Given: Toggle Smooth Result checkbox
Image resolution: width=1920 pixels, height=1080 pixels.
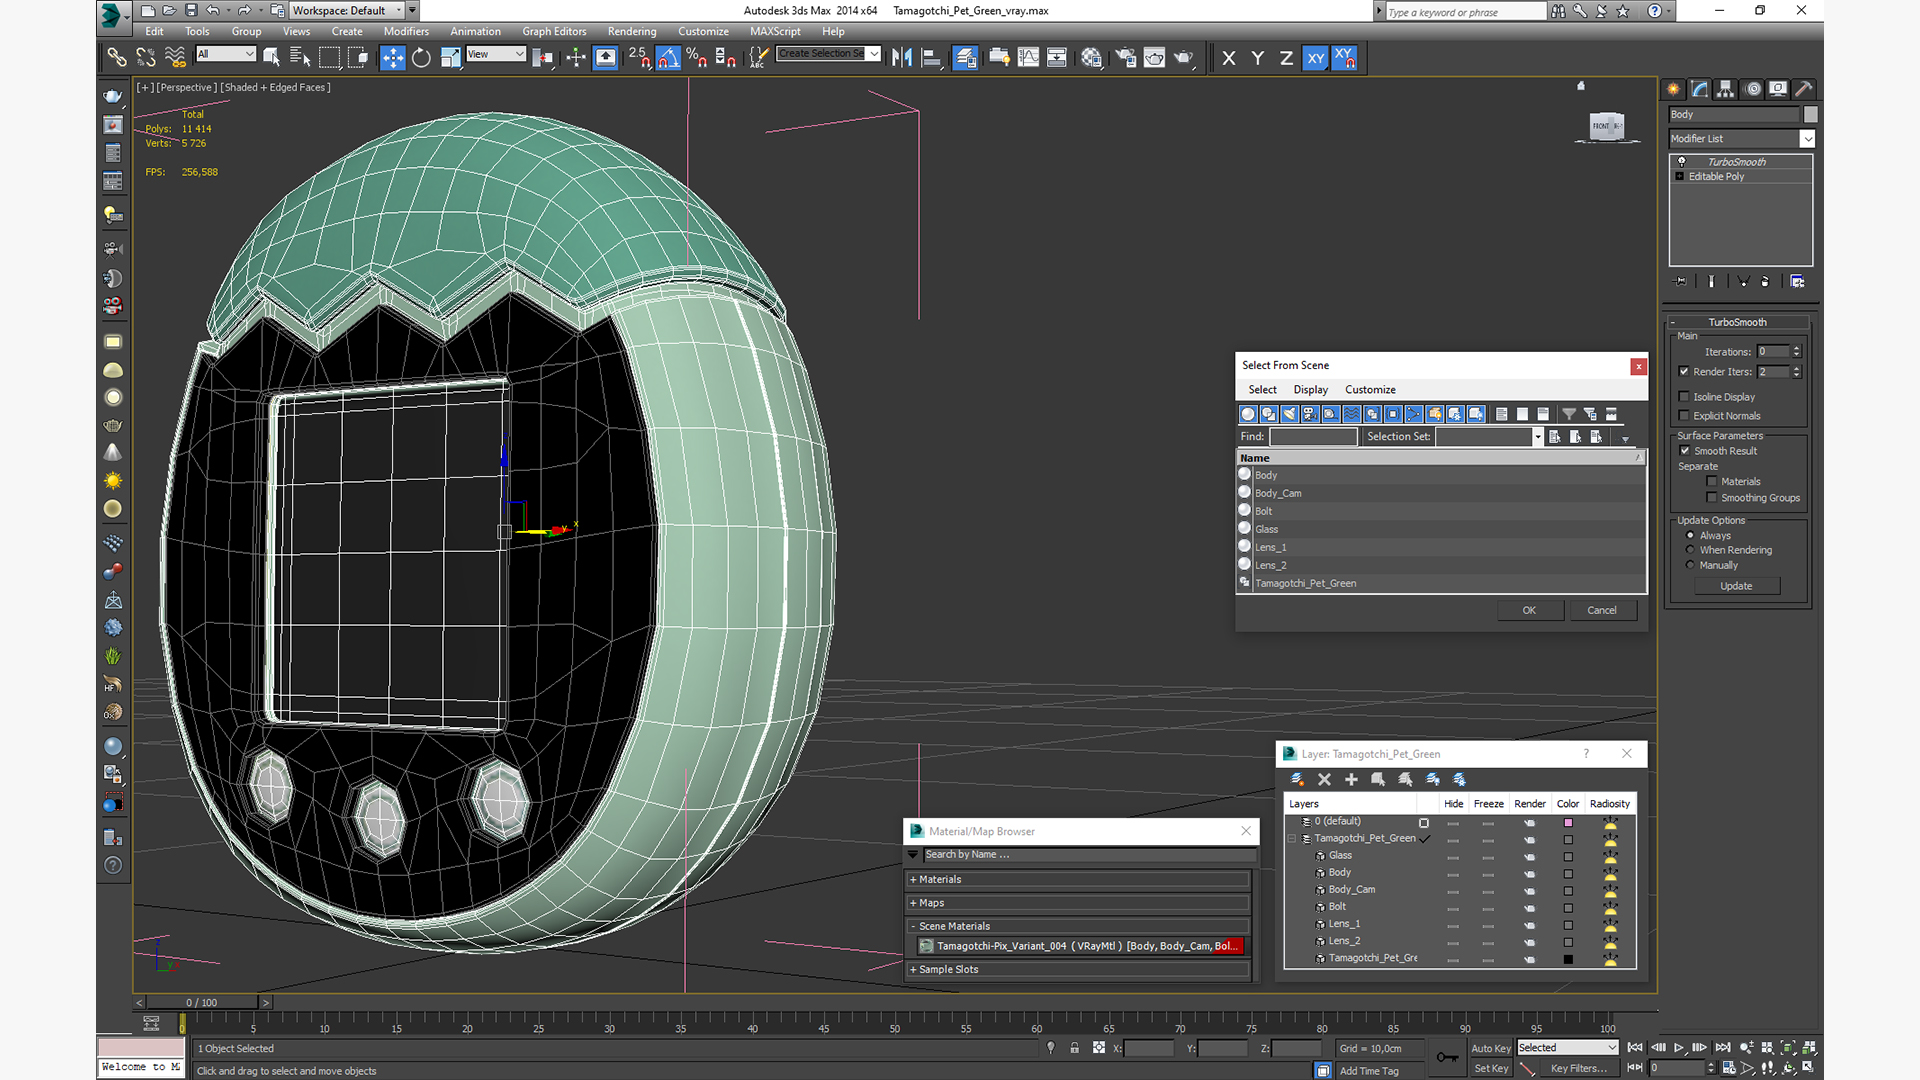Looking at the screenshot, I should 1685,450.
